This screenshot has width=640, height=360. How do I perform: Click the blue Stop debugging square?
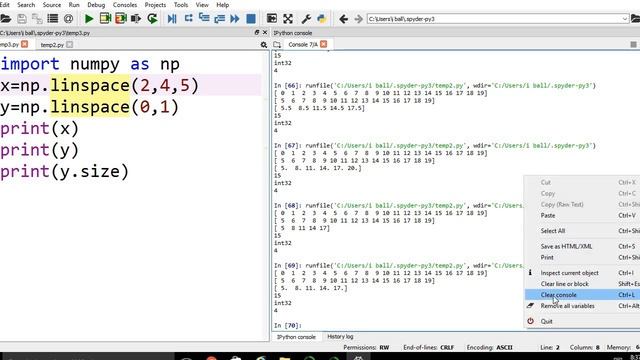(x=251, y=18)
